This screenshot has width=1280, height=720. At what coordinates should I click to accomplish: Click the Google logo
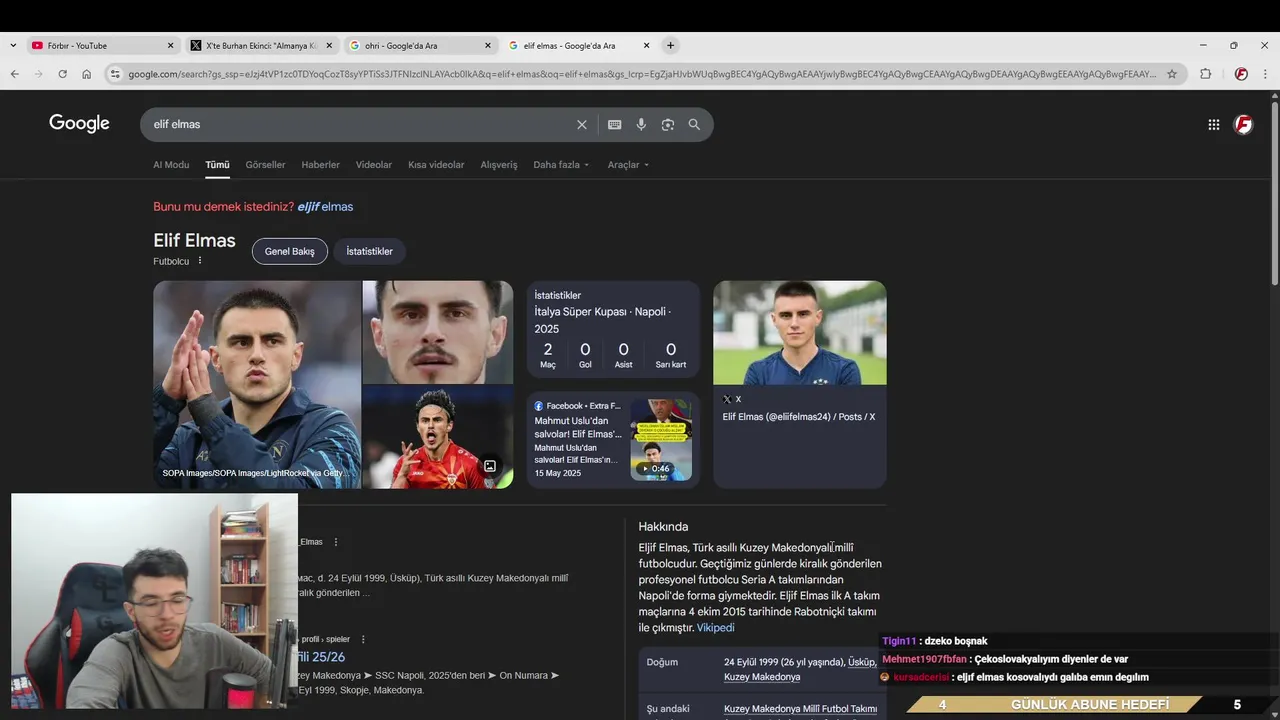79,123
